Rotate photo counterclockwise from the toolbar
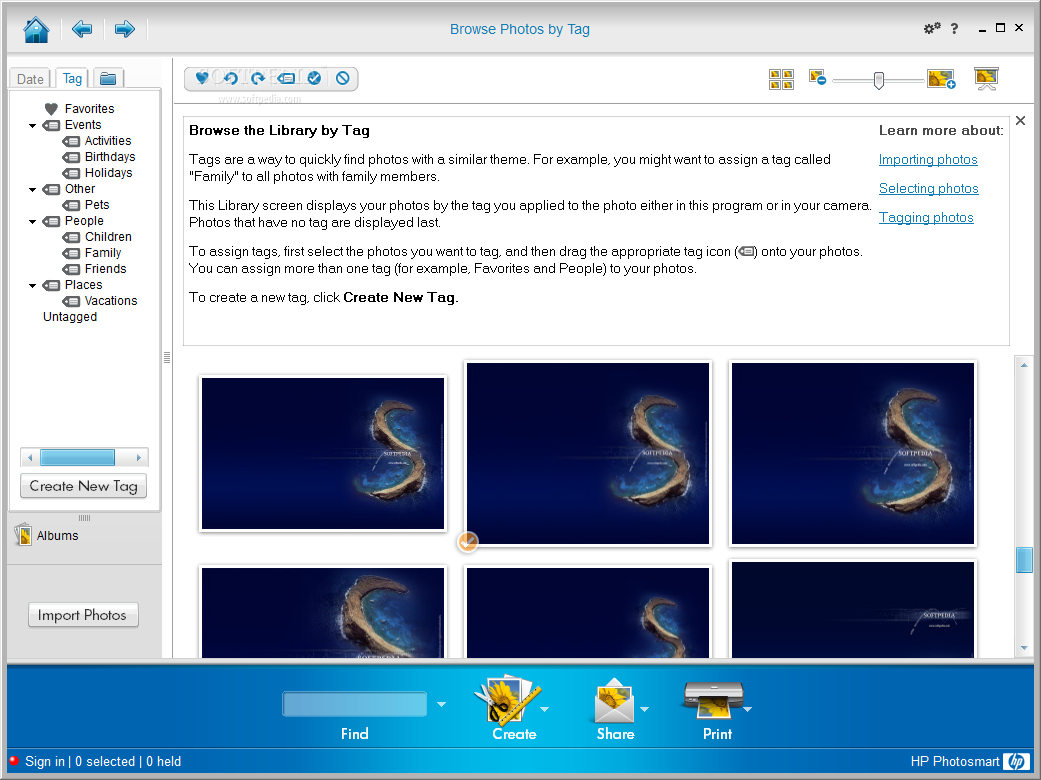The image size is (1041, 780). [x=230, y=78]
